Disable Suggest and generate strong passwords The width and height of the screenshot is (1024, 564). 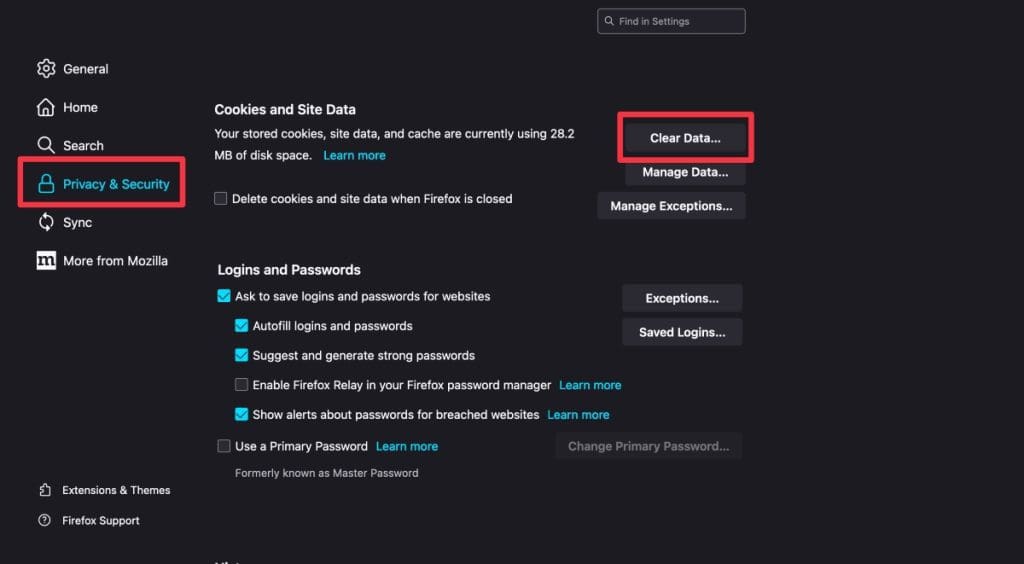242,355
